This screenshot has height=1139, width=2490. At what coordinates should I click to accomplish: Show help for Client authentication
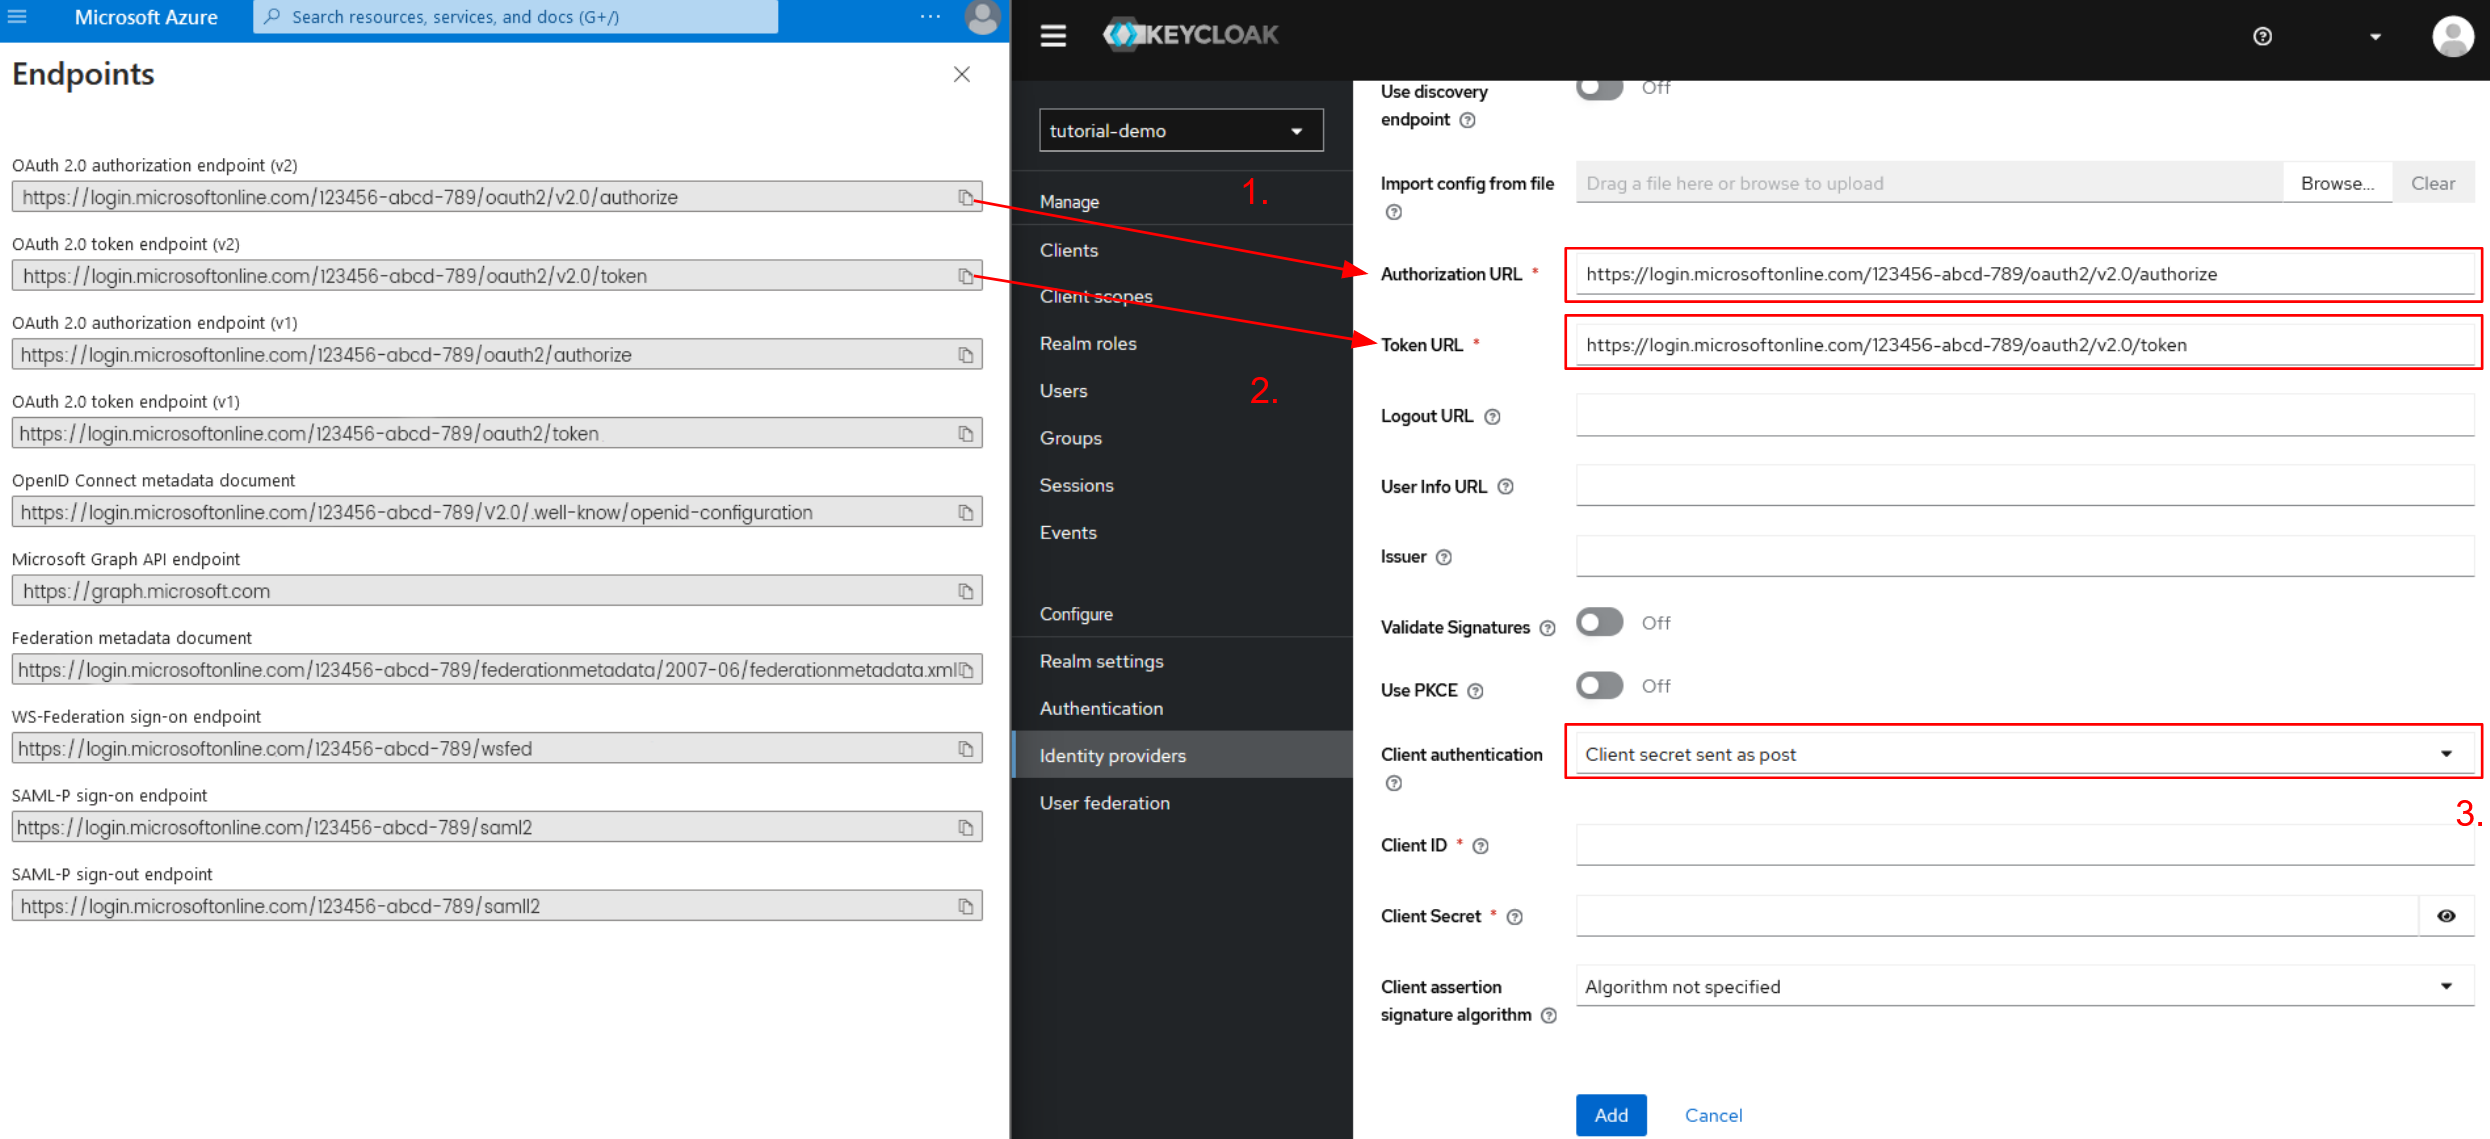tap(1393, 783)
